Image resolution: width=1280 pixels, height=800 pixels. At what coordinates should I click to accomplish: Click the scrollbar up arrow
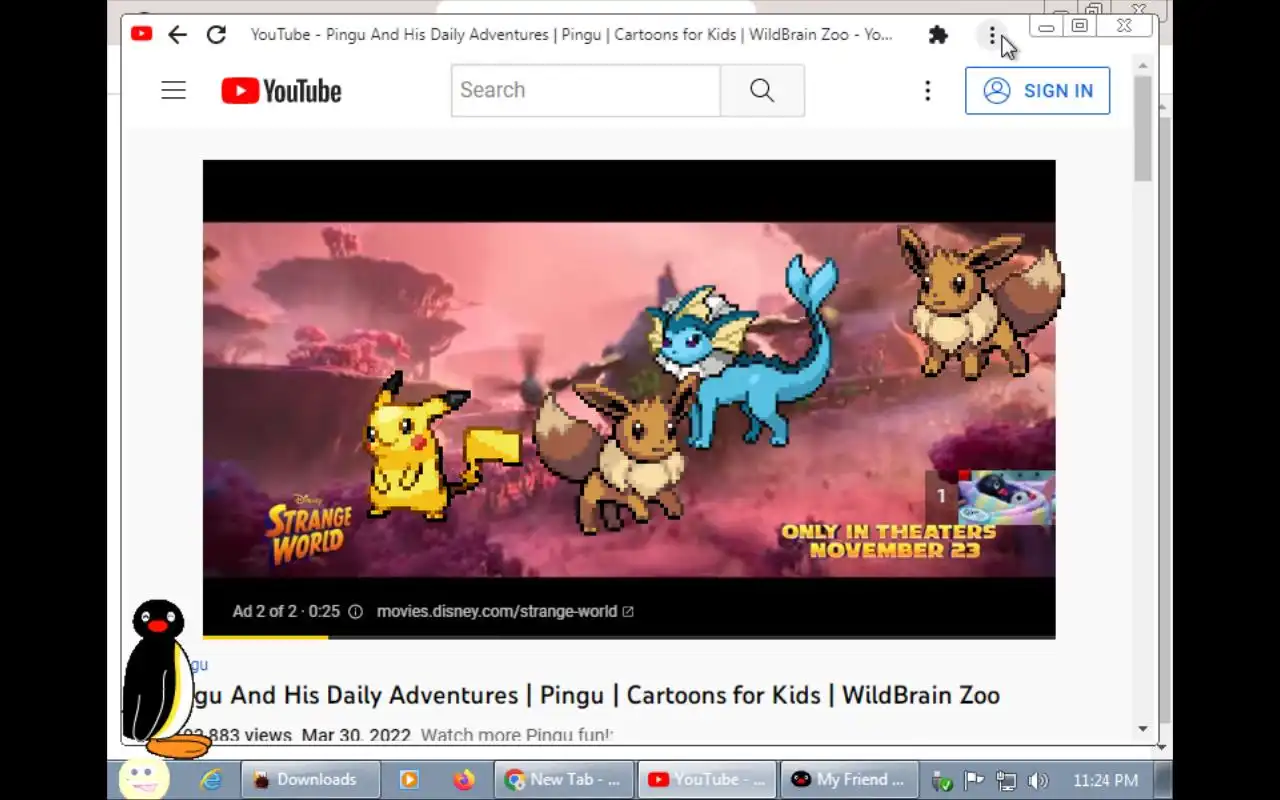(1143, 65)
